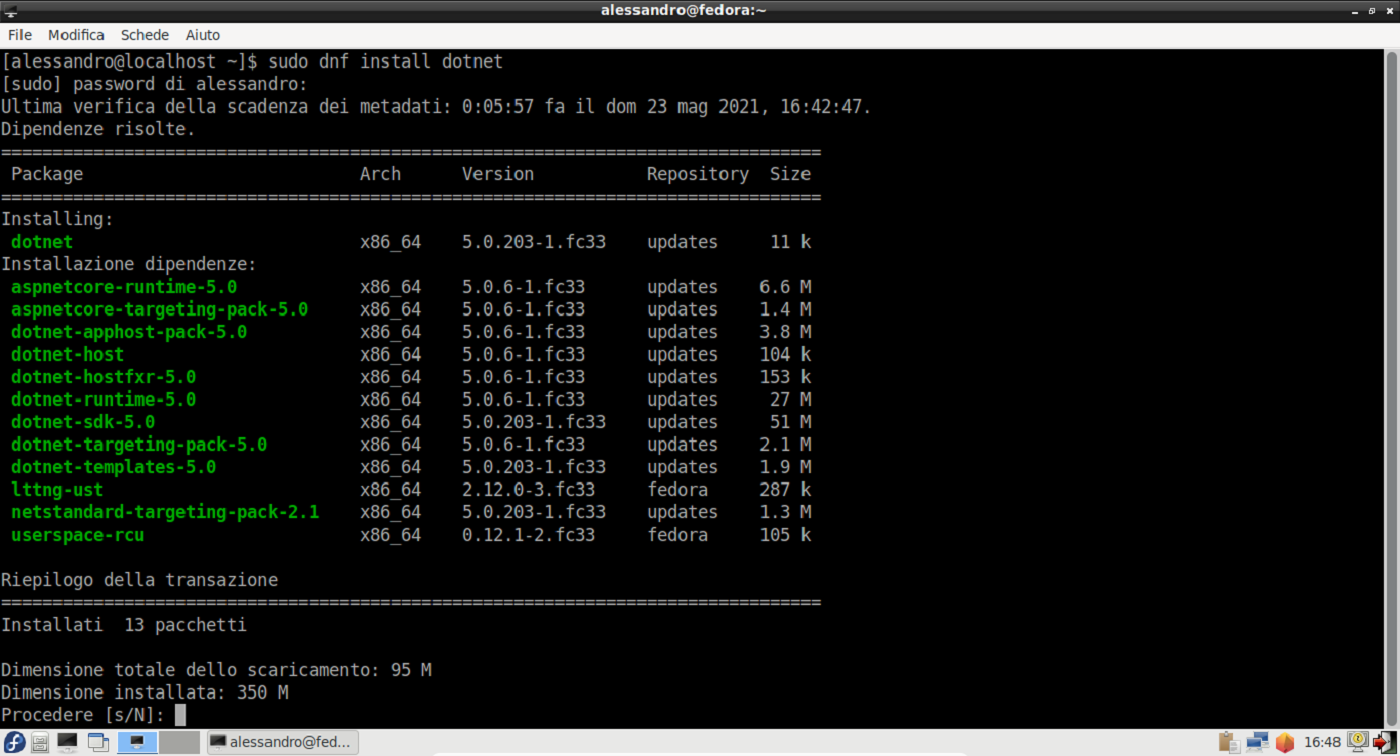
Task: Switch to the second empty workspace
Action: [179, 742]
